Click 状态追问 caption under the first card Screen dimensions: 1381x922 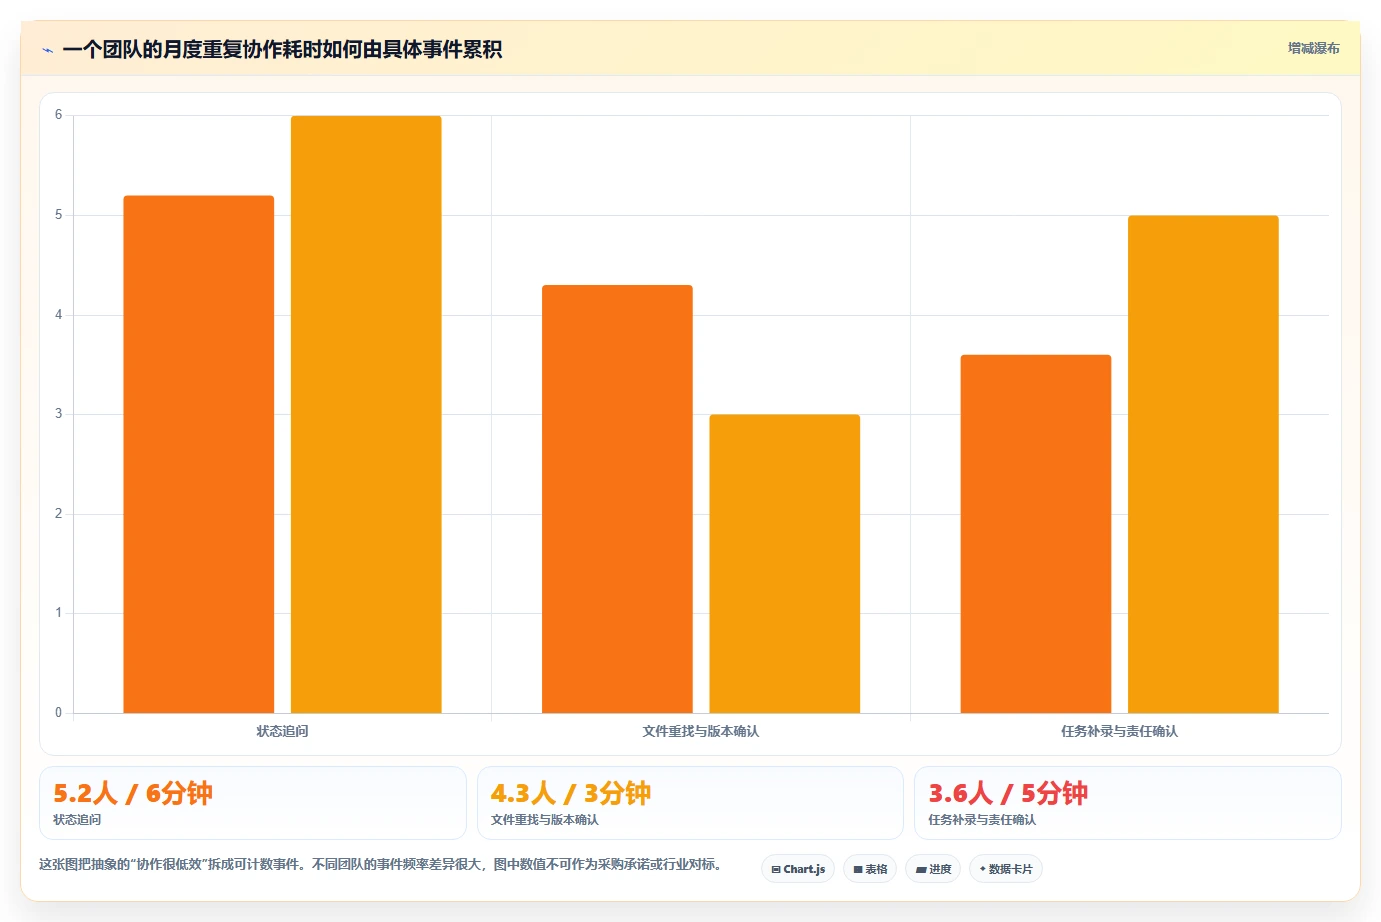[x=77, y=820]
